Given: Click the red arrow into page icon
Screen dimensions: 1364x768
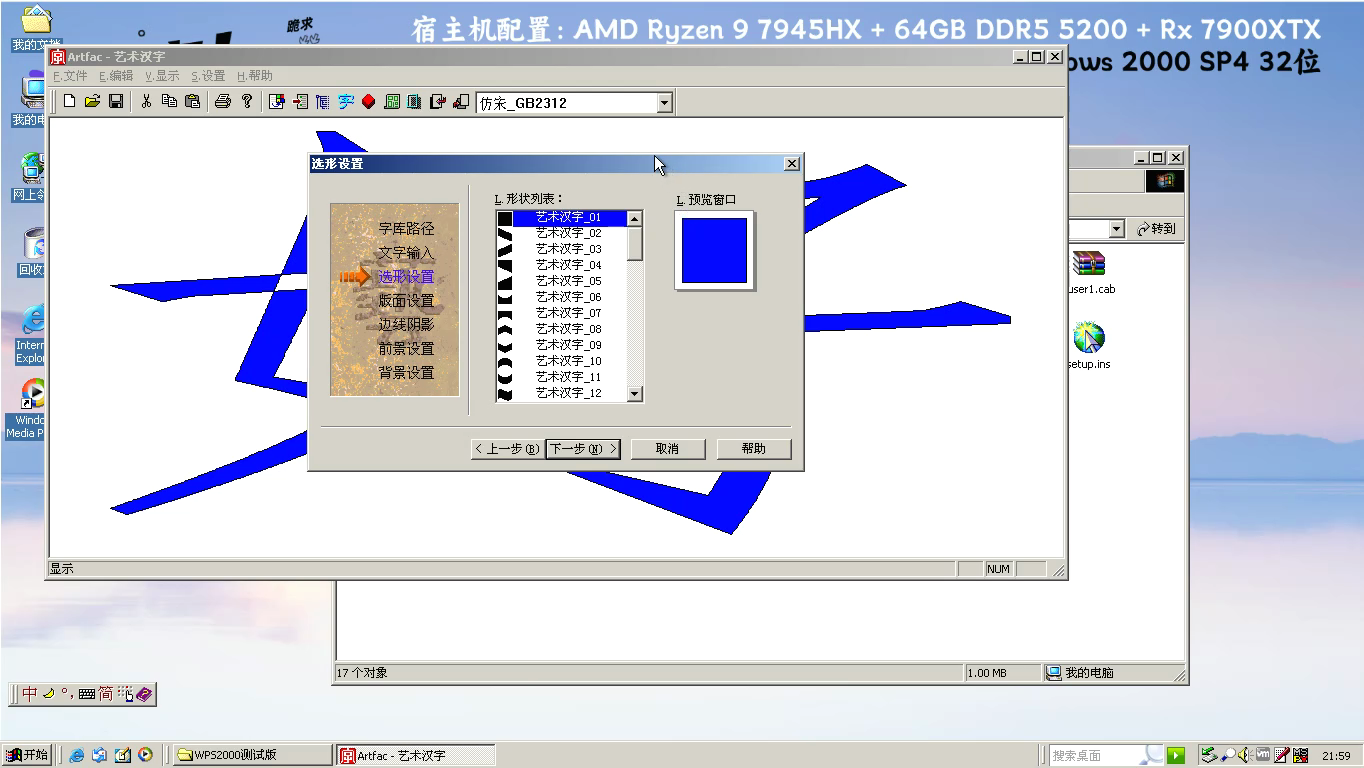Looking at the screenshot, I should point(300,101).
